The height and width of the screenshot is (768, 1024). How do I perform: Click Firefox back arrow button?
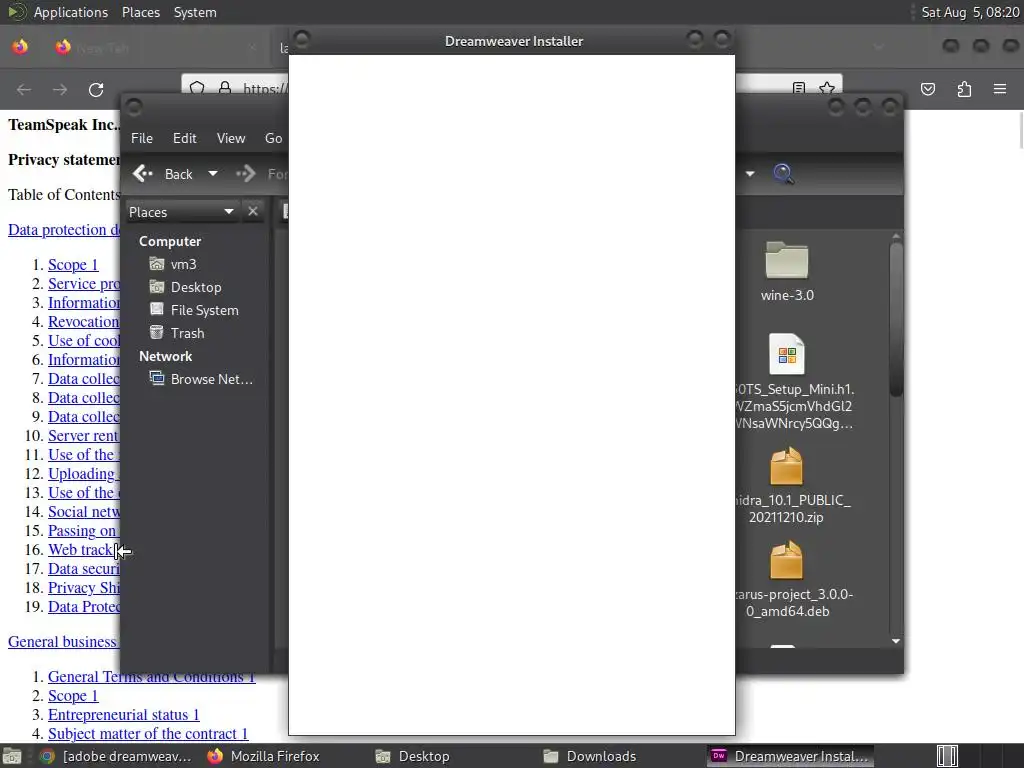24,89
